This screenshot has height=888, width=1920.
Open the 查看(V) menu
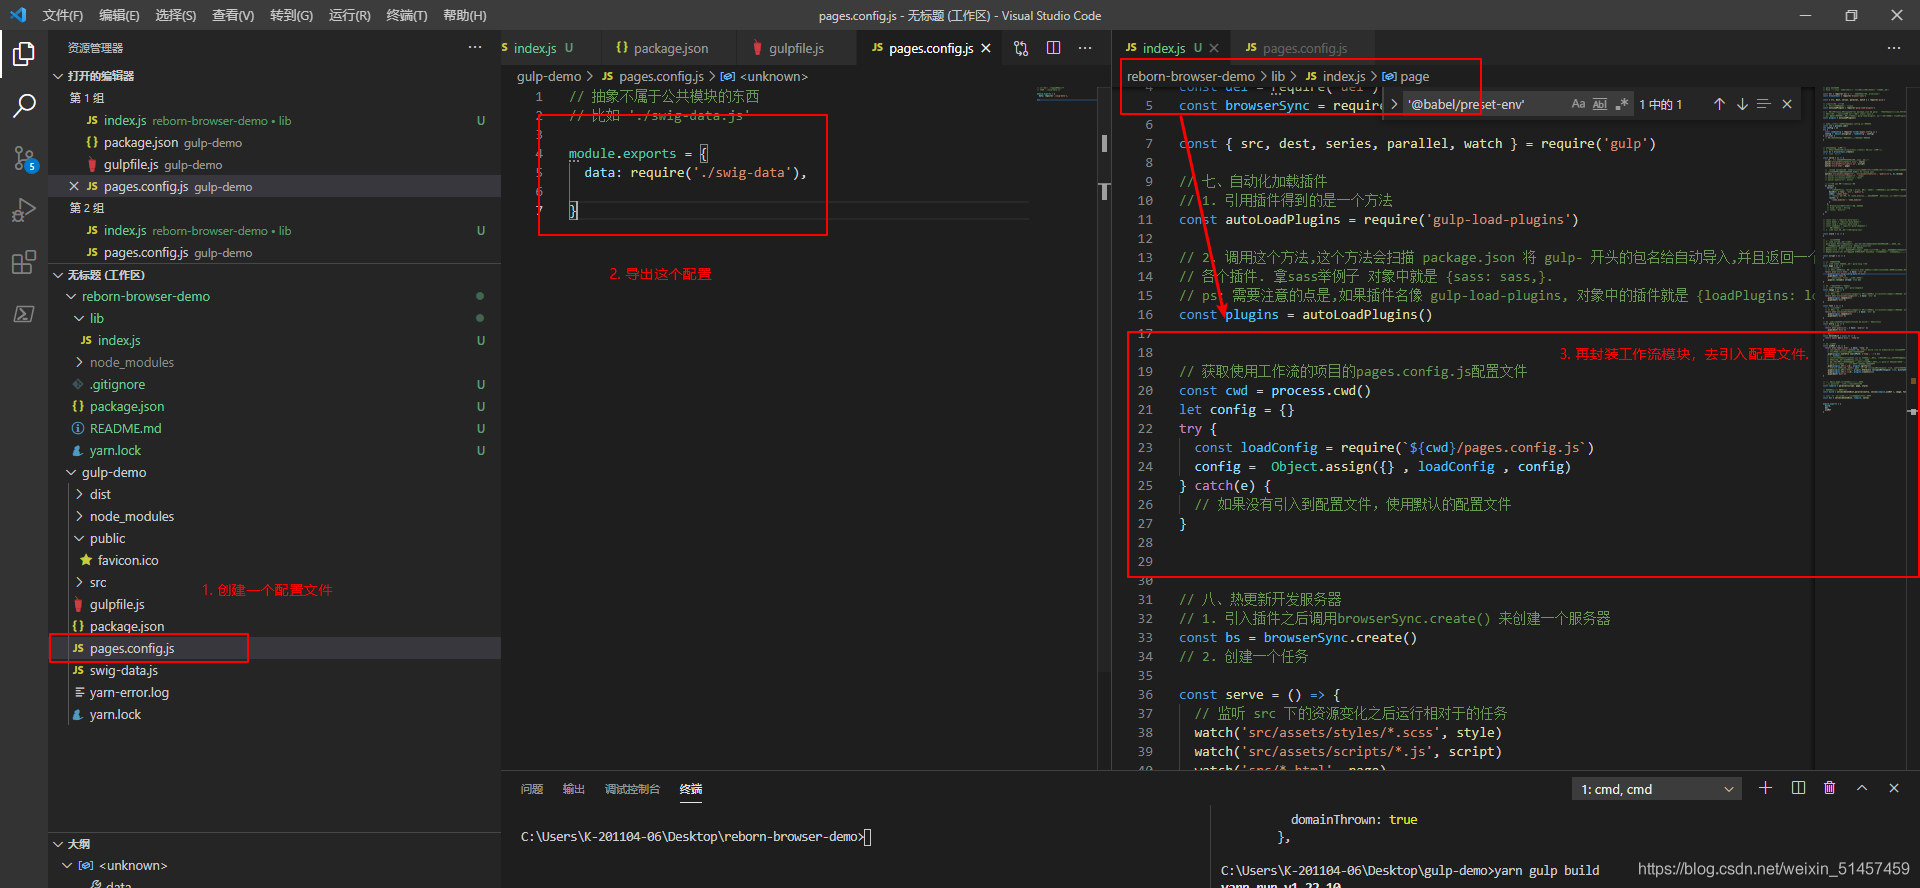click(233, 15)
